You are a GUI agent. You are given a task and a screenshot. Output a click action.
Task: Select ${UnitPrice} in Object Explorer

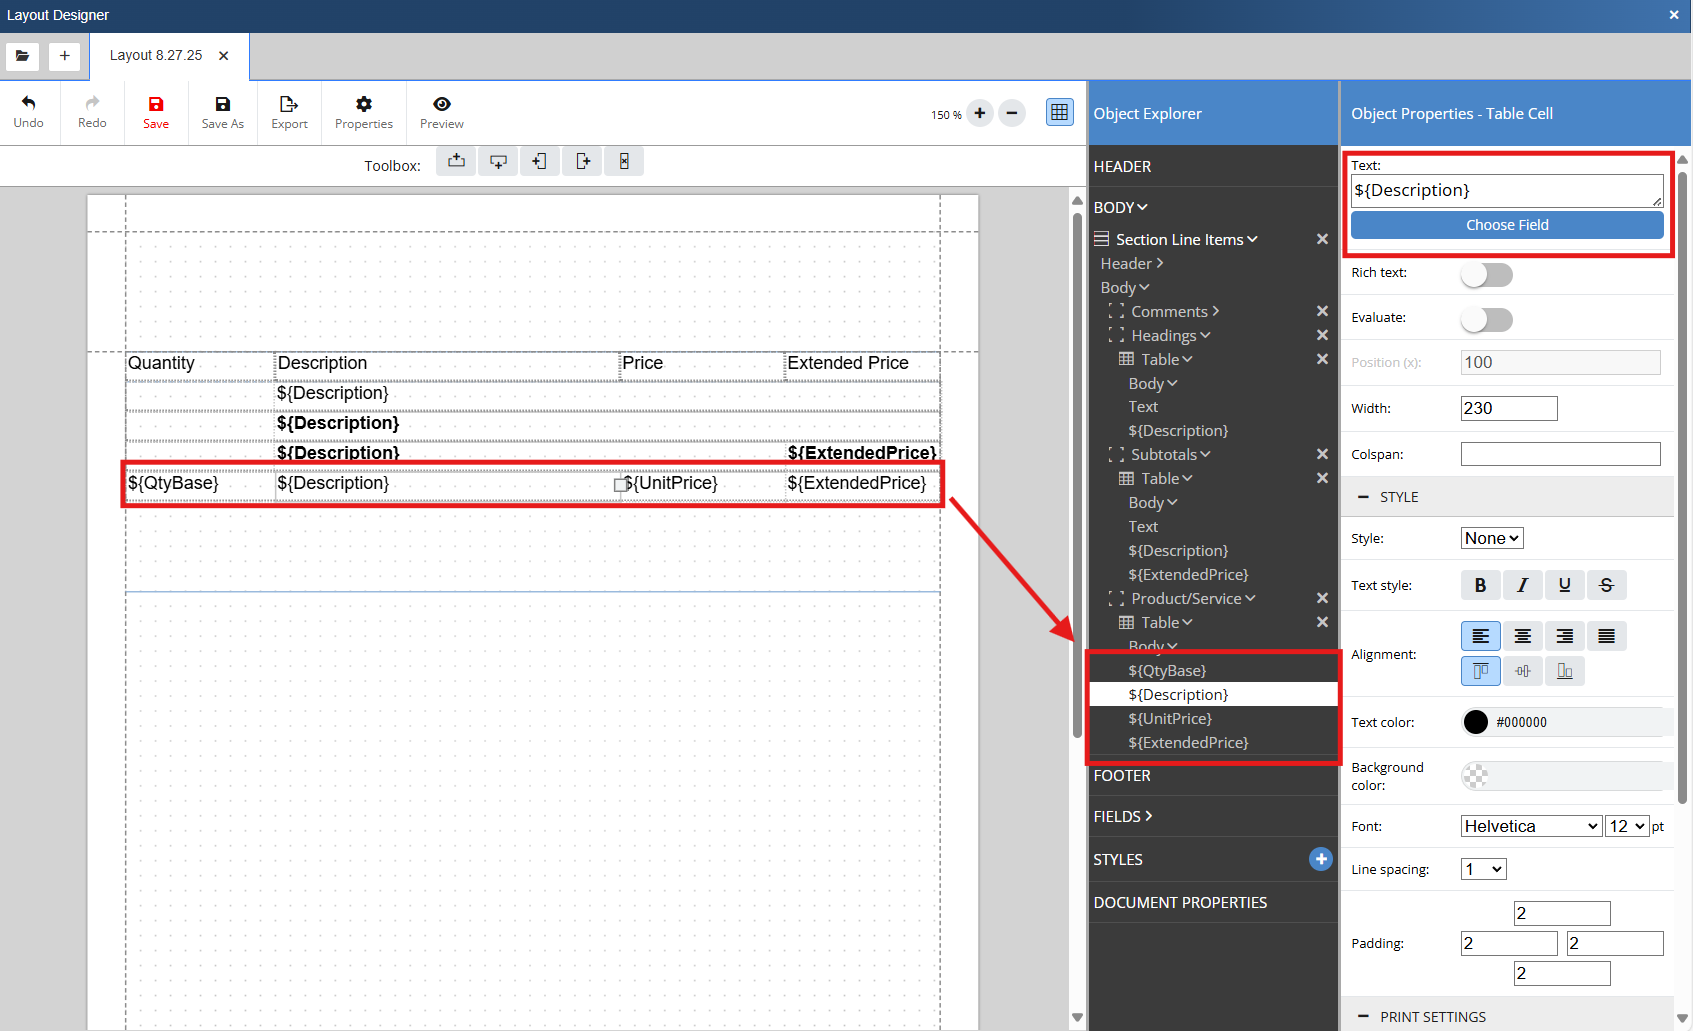[1169, 719]
